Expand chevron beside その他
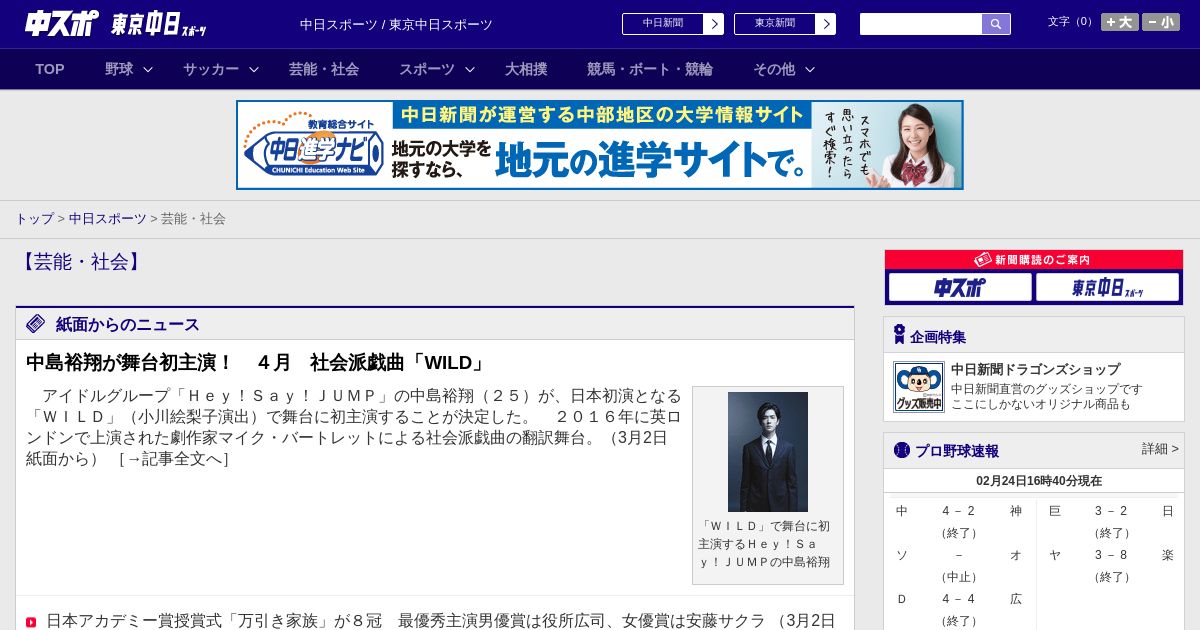The width and height of the screenshot is (1200, 630). (810, 70)
